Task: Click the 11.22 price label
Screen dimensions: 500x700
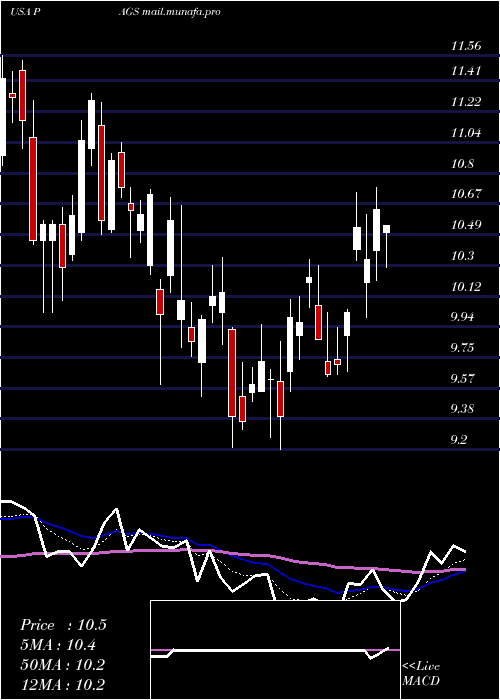Action: pos(466,101)
